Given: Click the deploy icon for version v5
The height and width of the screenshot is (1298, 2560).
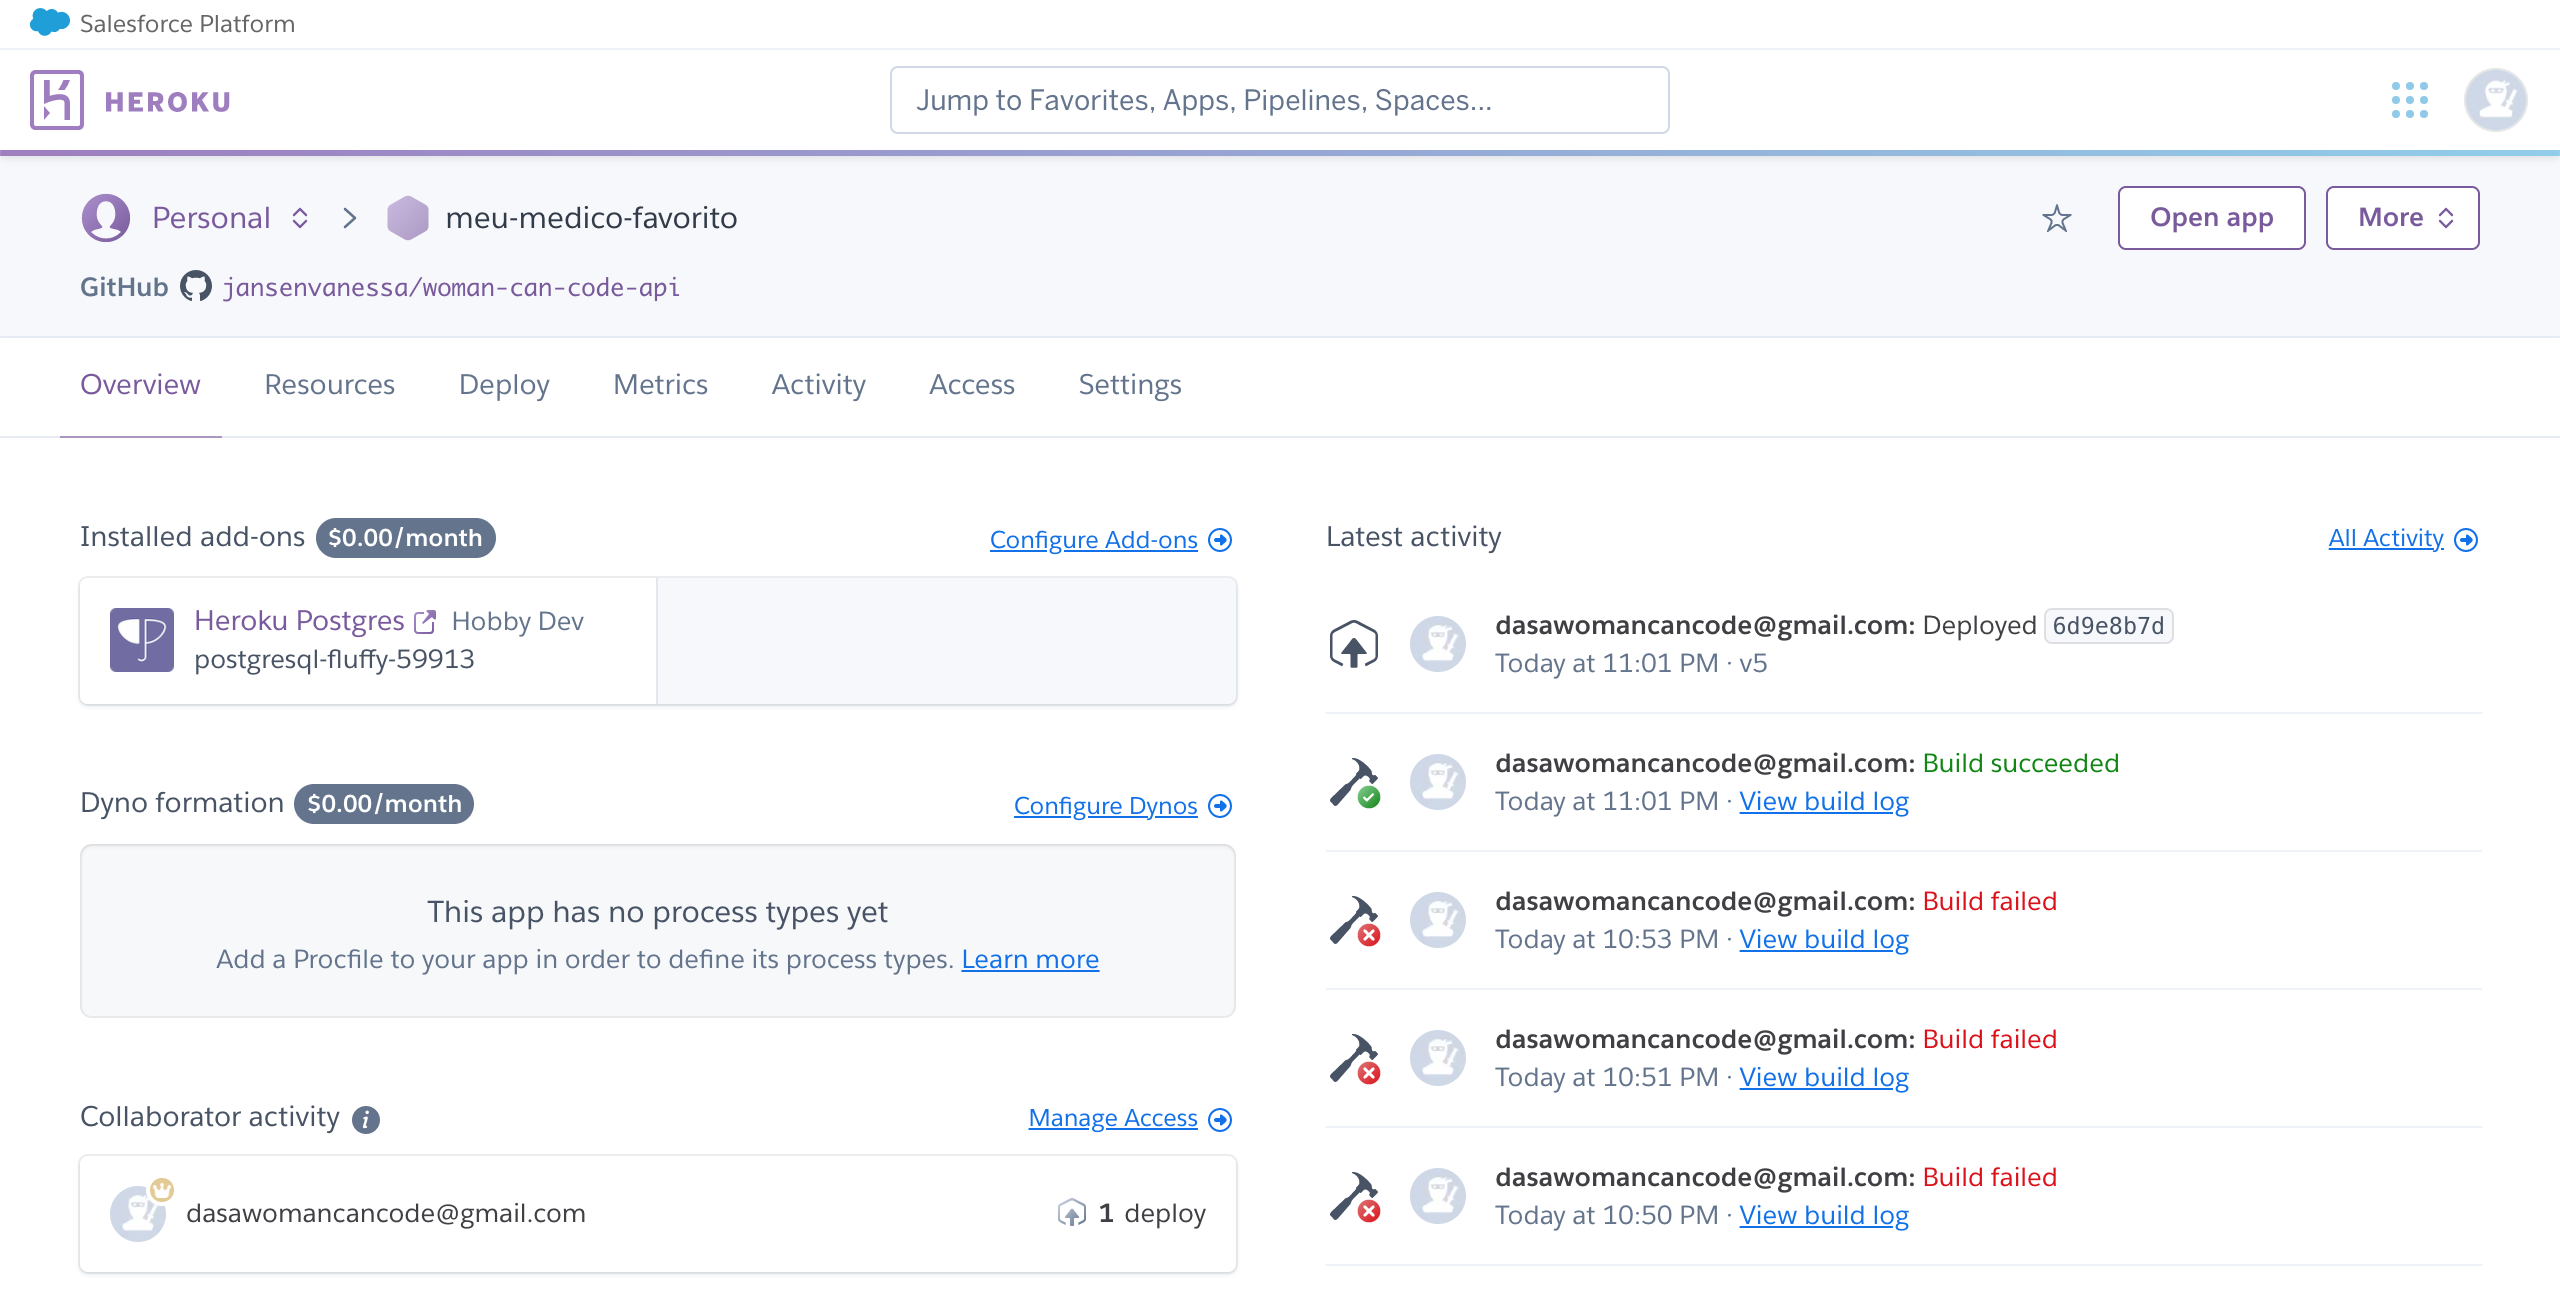Looking at the screenshot, I should pyautogui.click(x=1354, y=644).
